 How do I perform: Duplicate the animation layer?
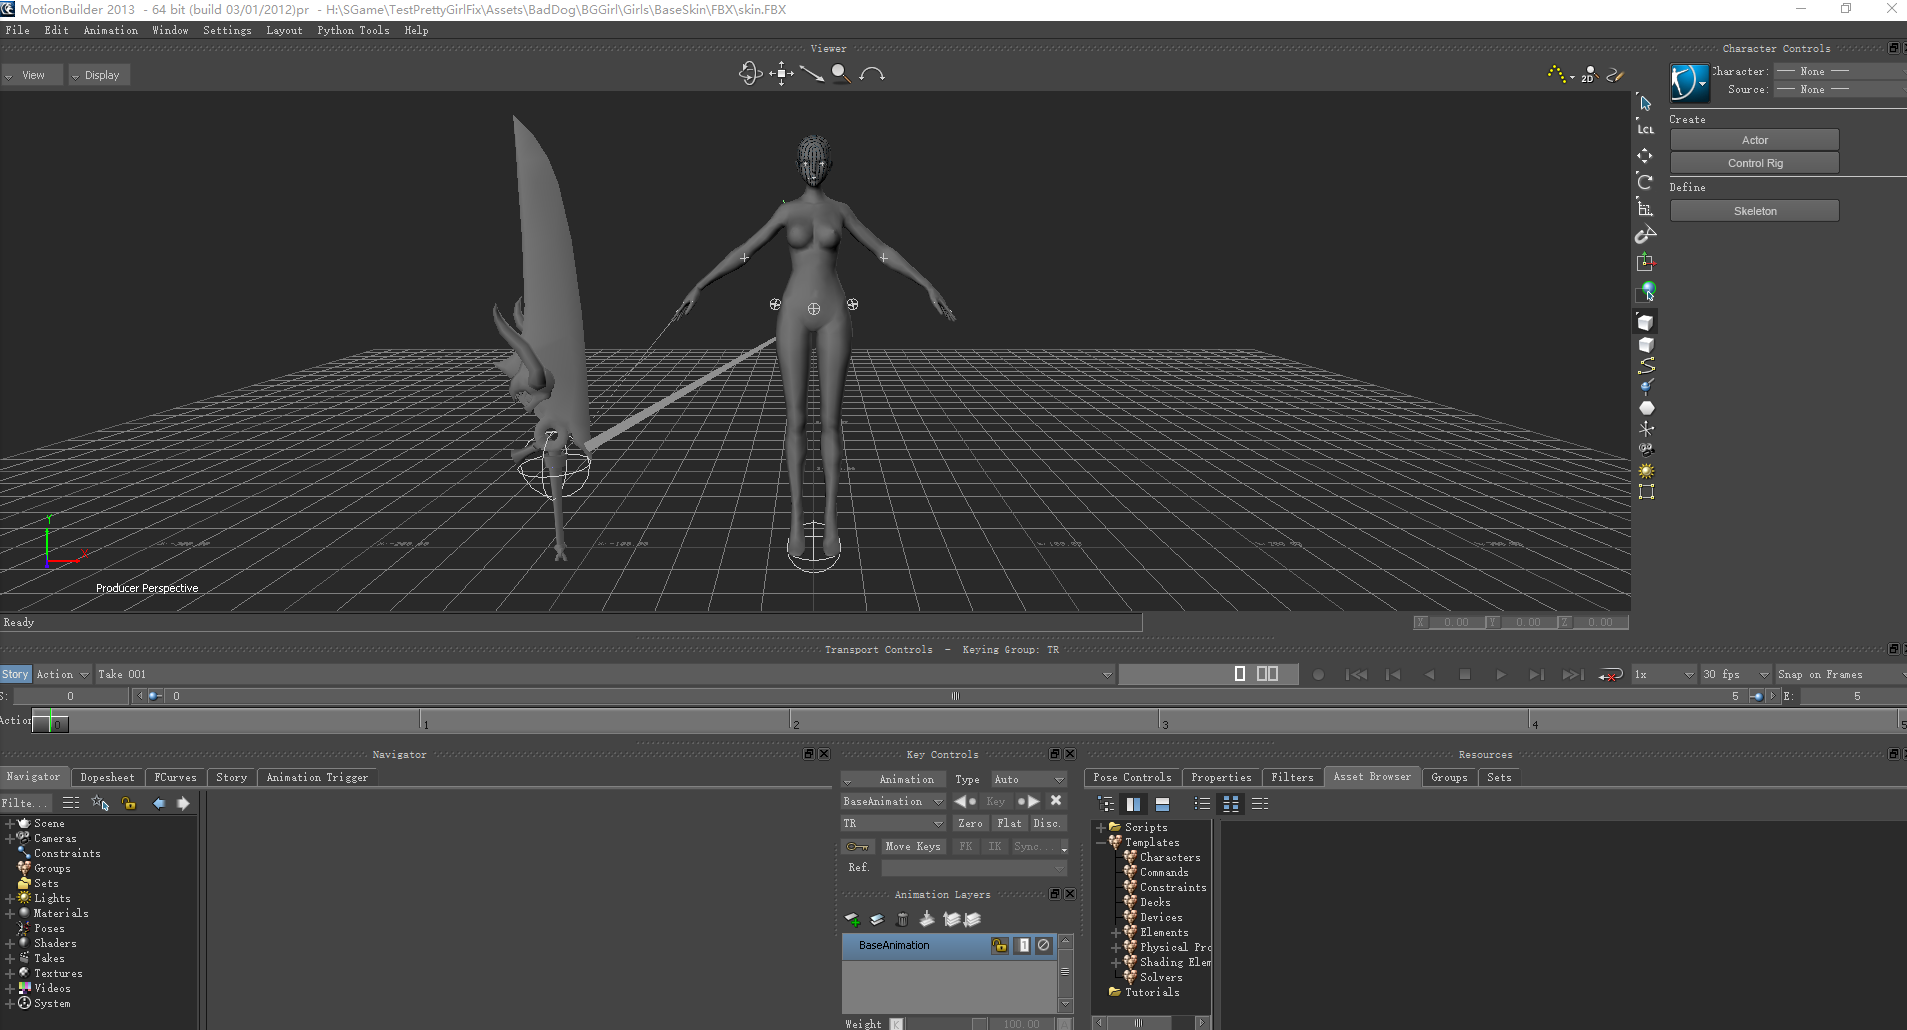coord(877,919)
